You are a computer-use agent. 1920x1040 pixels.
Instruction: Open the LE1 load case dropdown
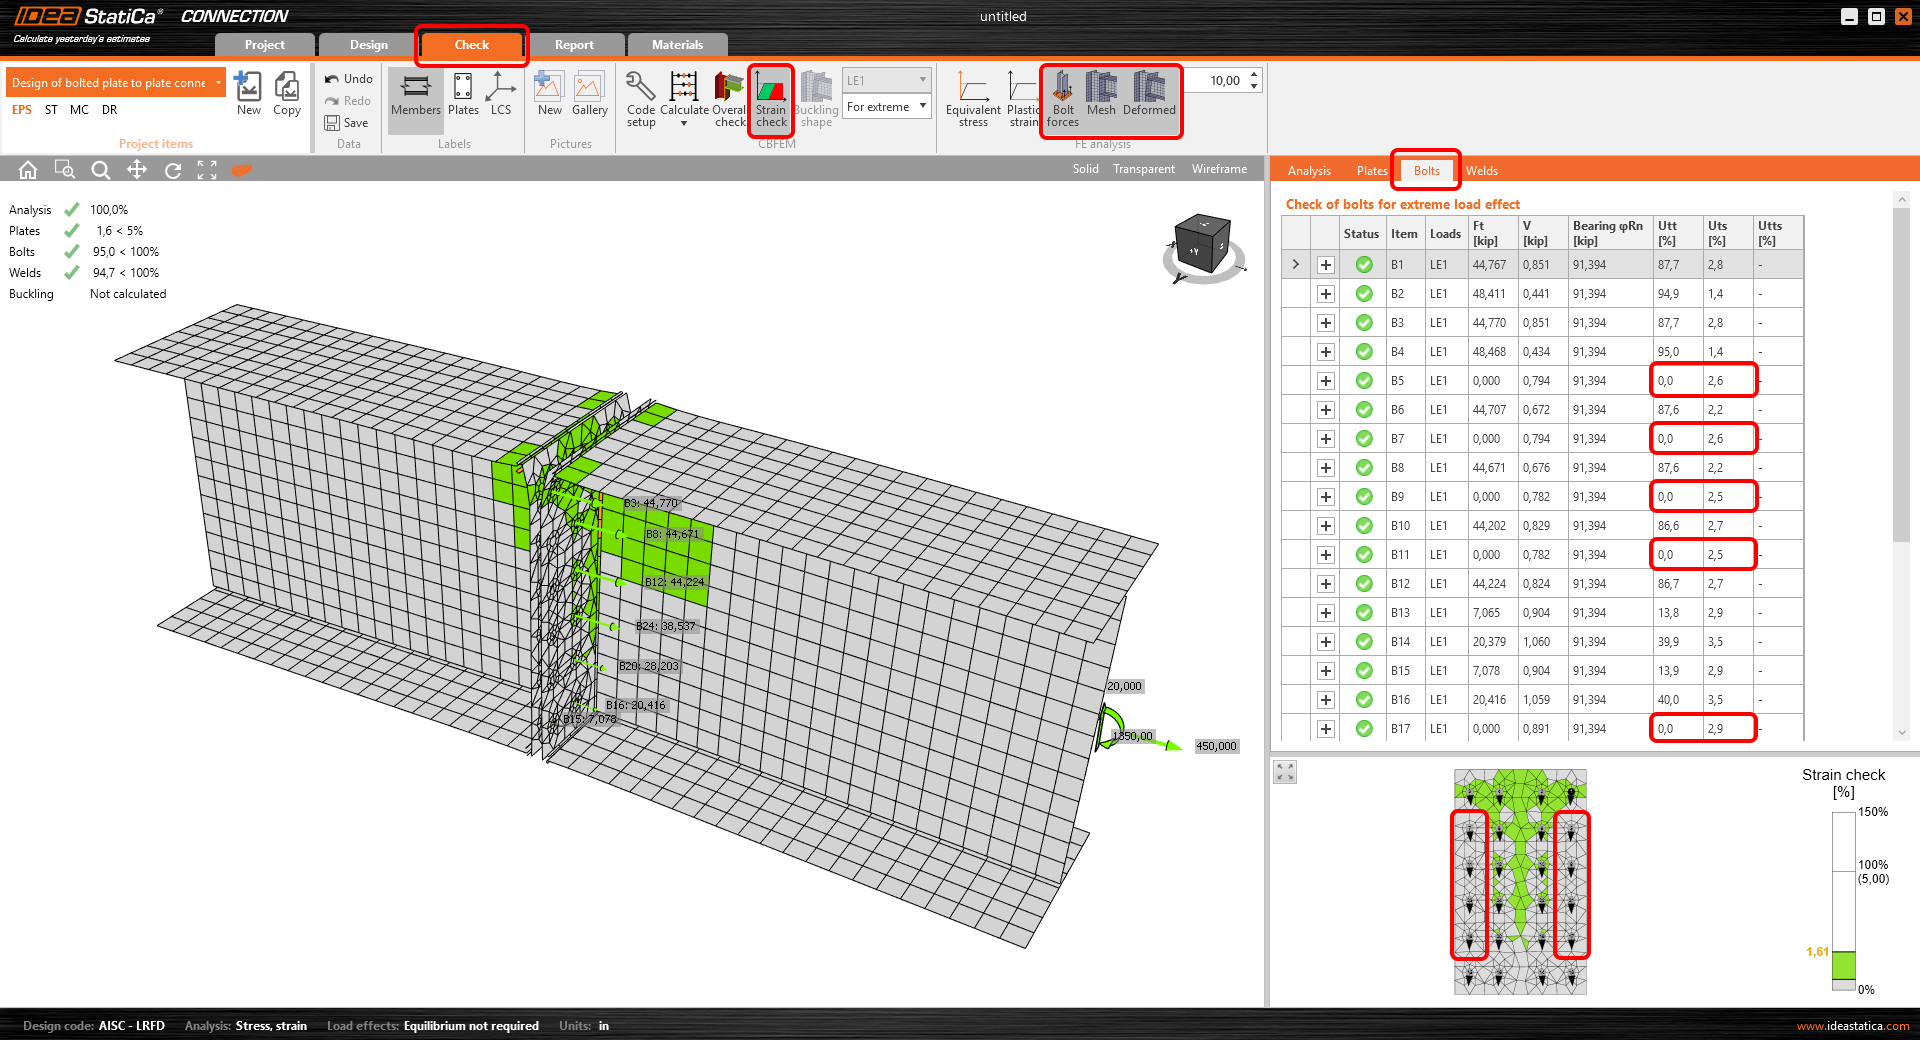coord(920,79)
